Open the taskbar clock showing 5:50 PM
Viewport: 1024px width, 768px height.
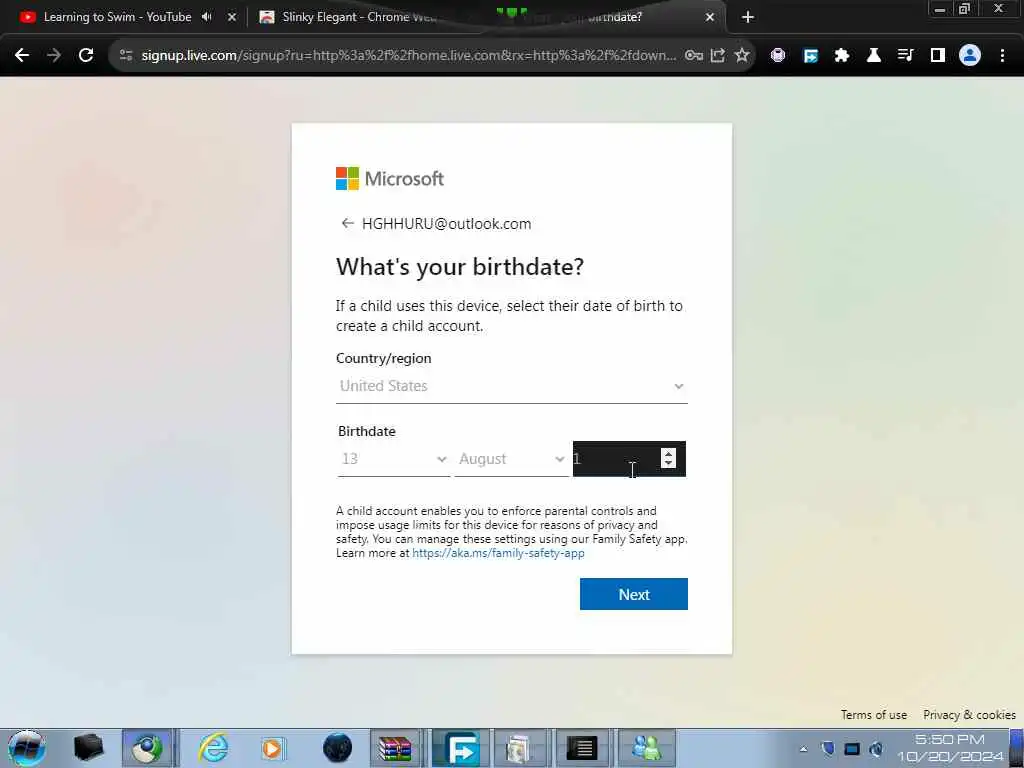950,748
